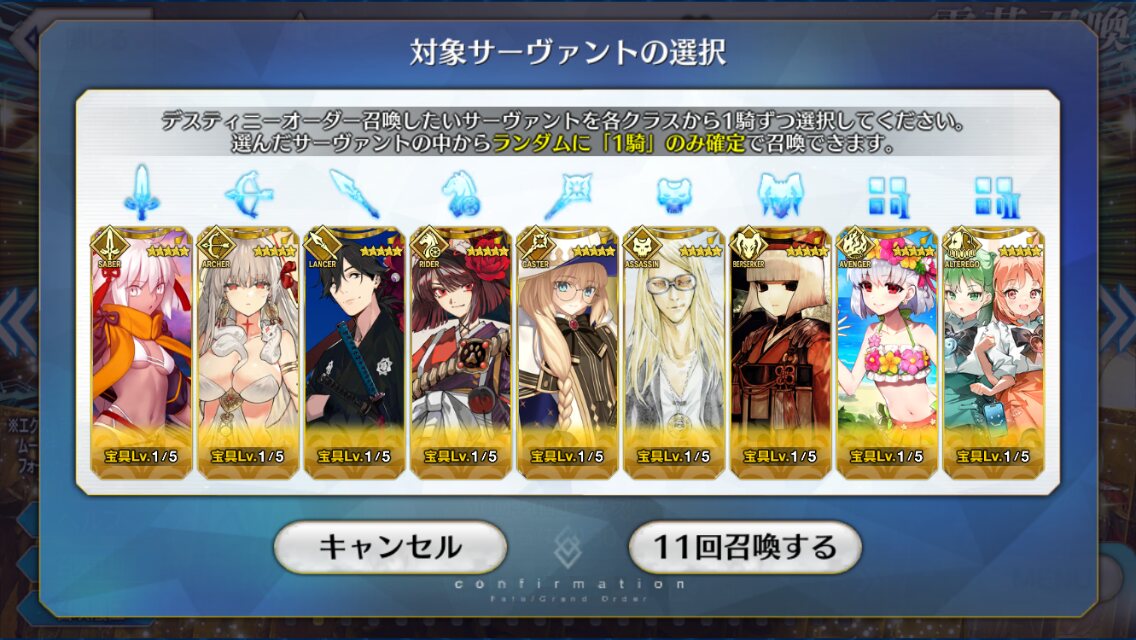This screenshot has height=640, width=1136.
Task: Select the CASTER servant card with glasses
Action: click(567, 353)
